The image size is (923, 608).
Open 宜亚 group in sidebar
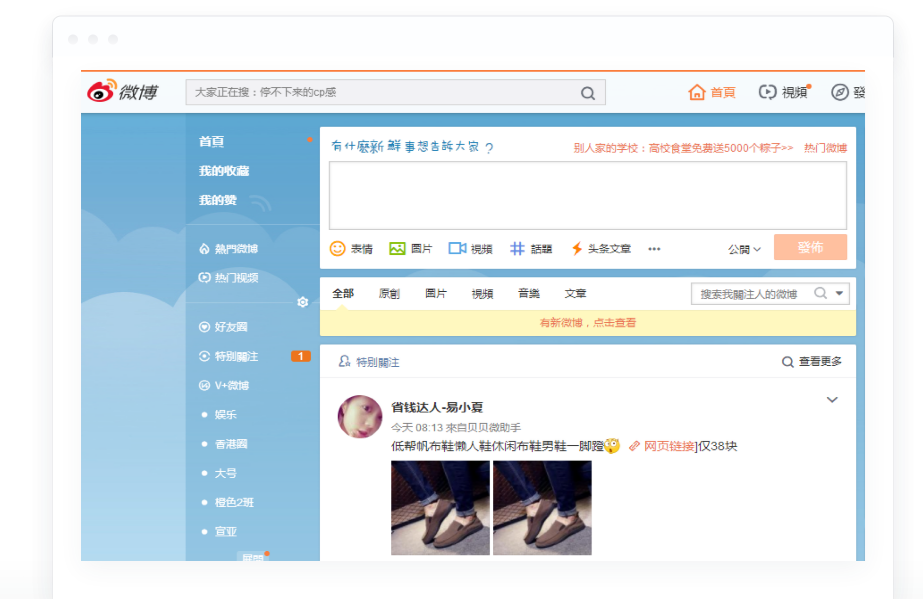point(225,531)
